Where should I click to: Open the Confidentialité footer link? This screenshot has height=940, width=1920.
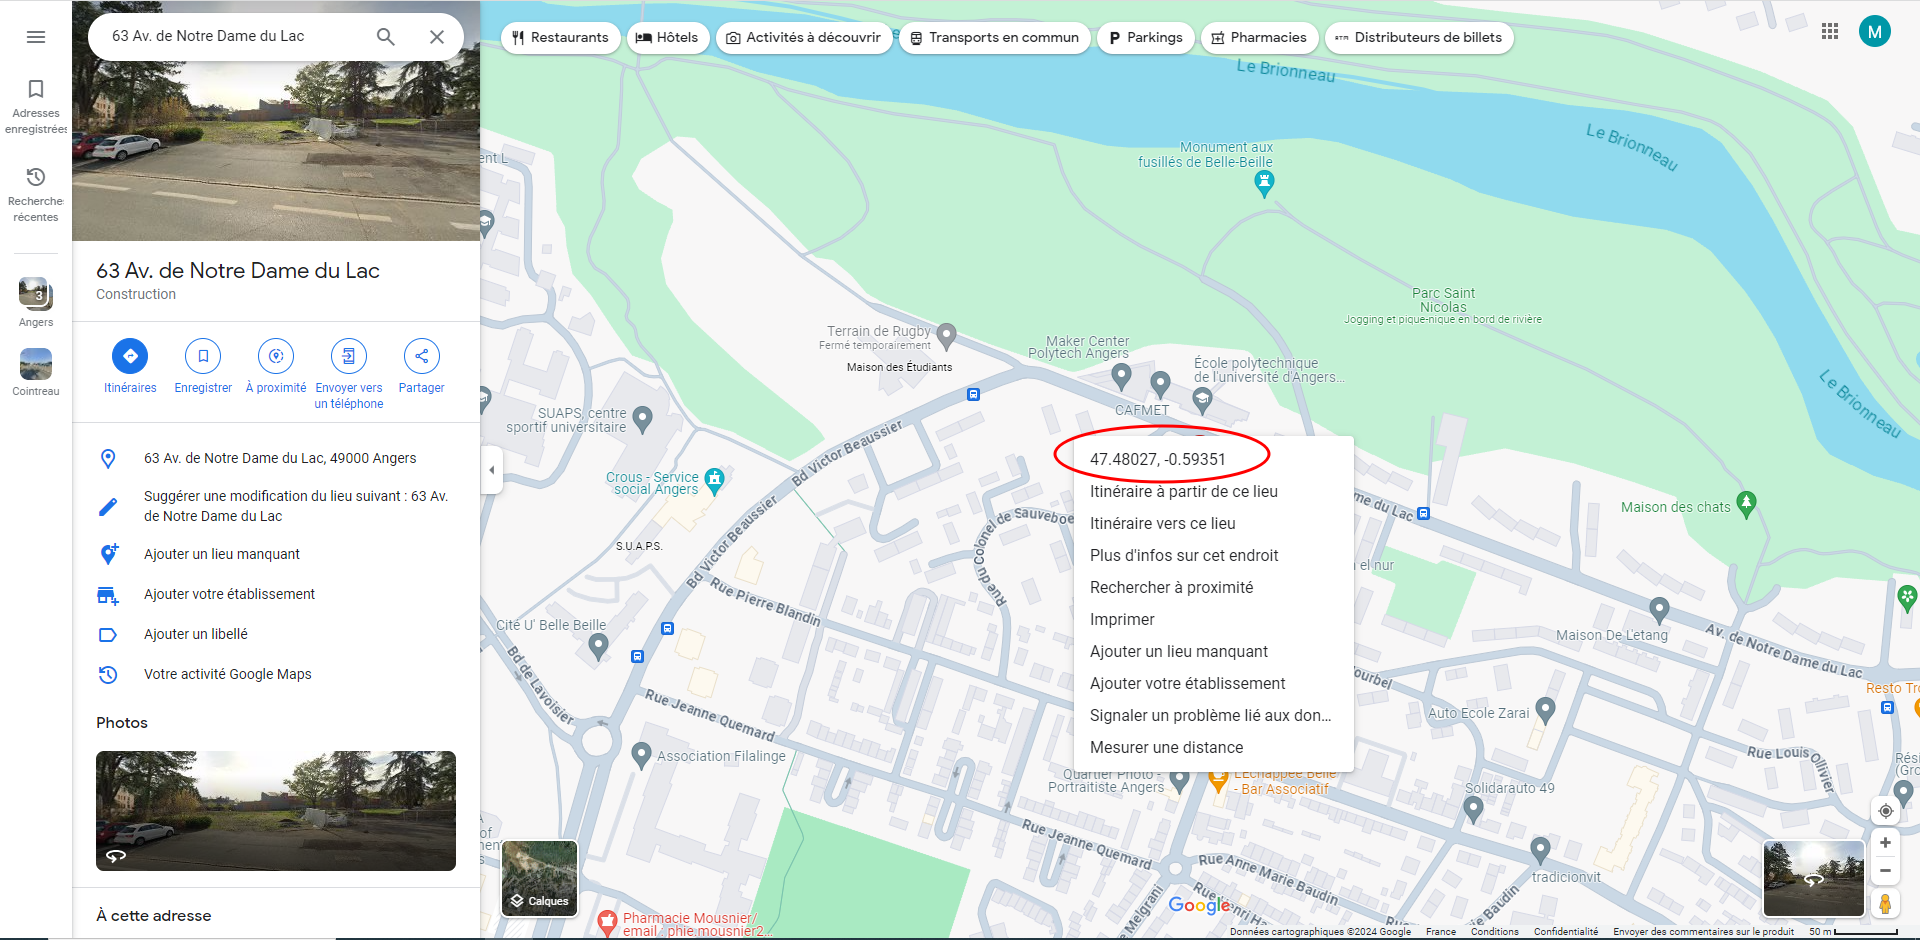pyautogui.click(x=1566, y=931)
